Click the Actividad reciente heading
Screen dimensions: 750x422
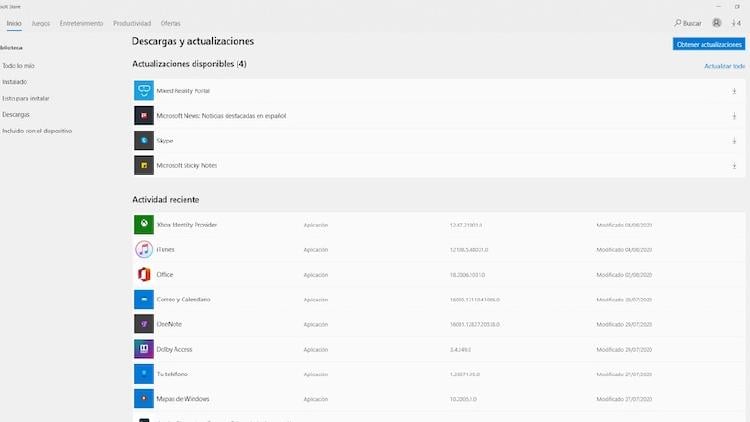(165, 200)
